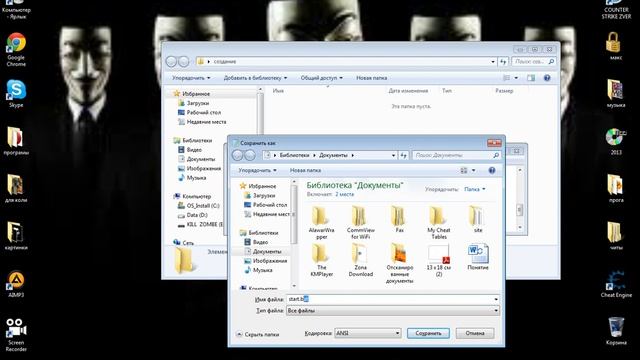This screenshot has height=360, width=640.
Task: Open 'Упорядочить' menu in 'создание' window
Action: (191, 78)
